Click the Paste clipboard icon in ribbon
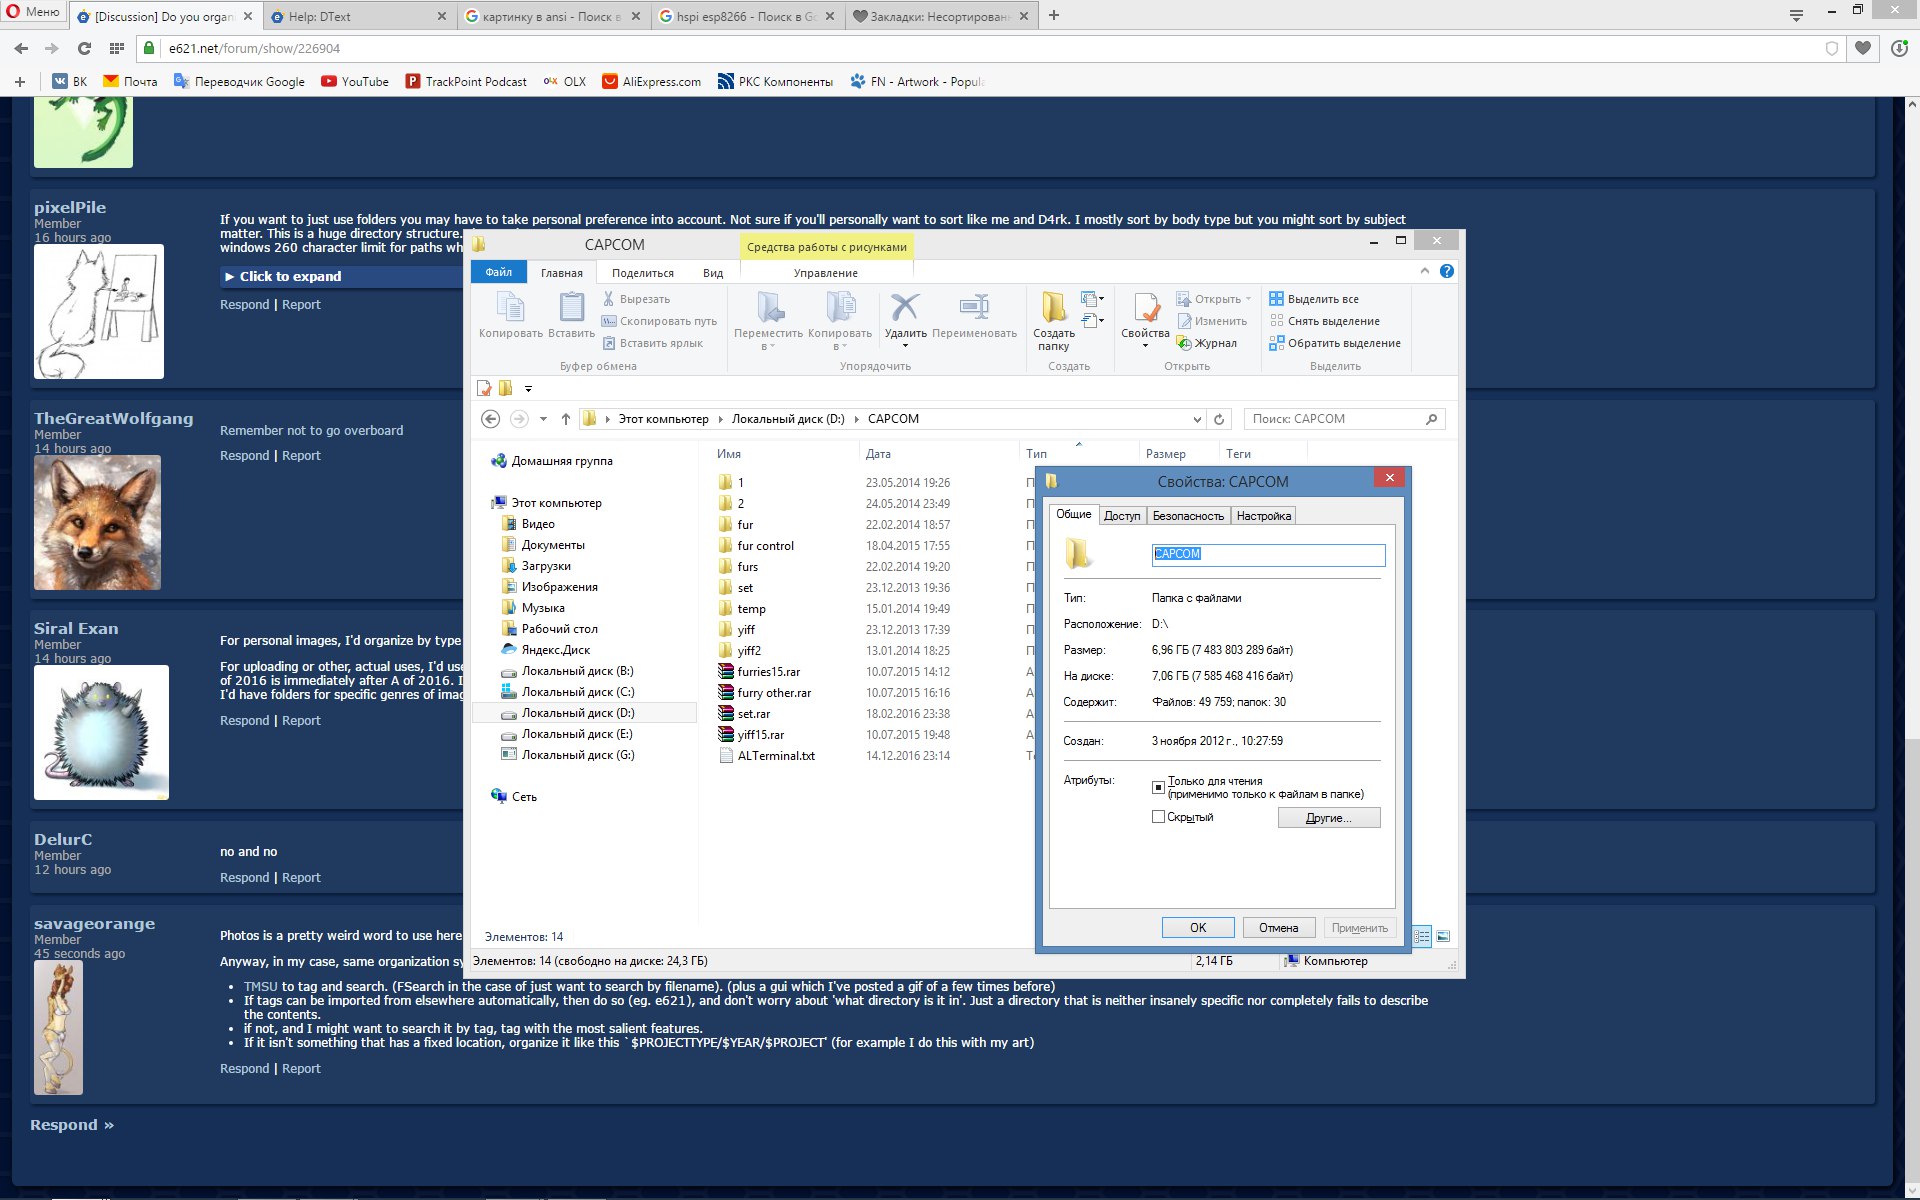 coord(571,307)
